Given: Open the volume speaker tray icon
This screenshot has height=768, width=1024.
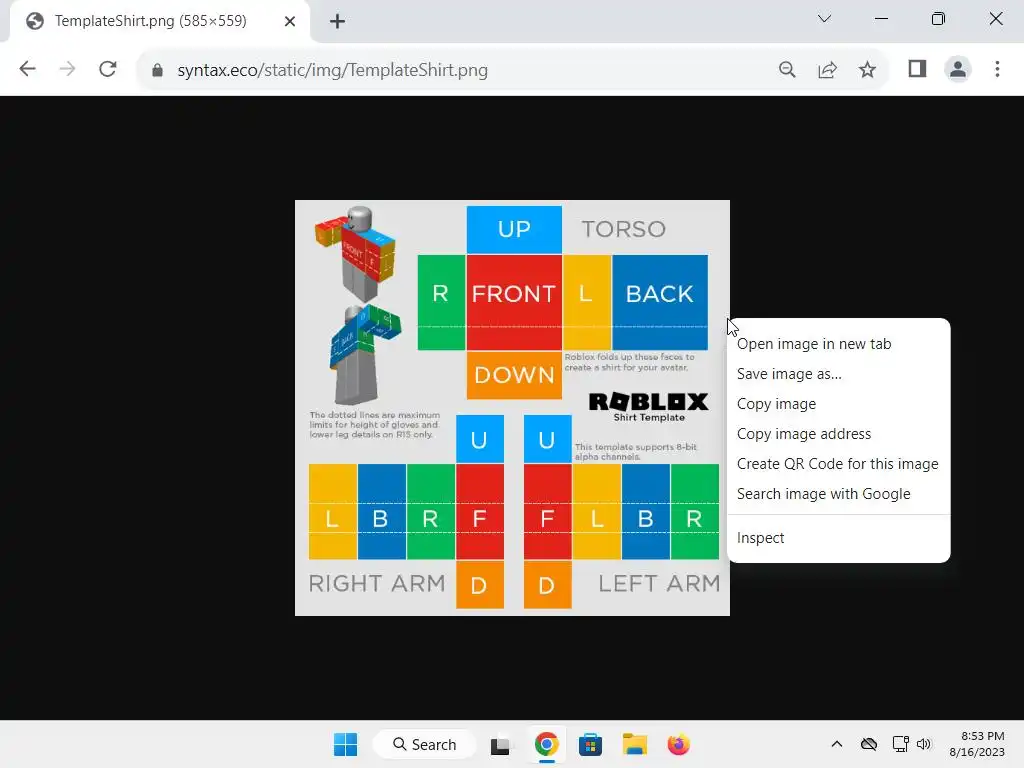Looking at the screenshot, I should 923,744.
